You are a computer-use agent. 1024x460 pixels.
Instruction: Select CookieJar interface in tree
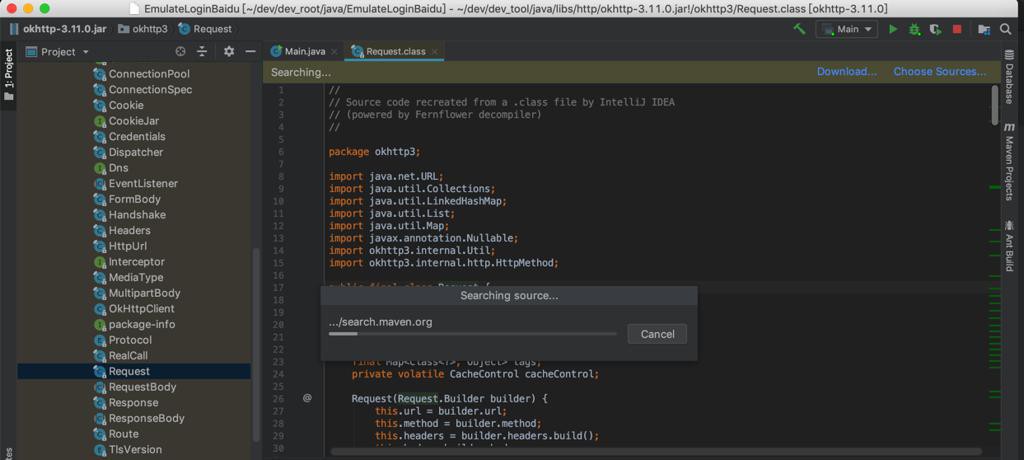pos(126,121)
